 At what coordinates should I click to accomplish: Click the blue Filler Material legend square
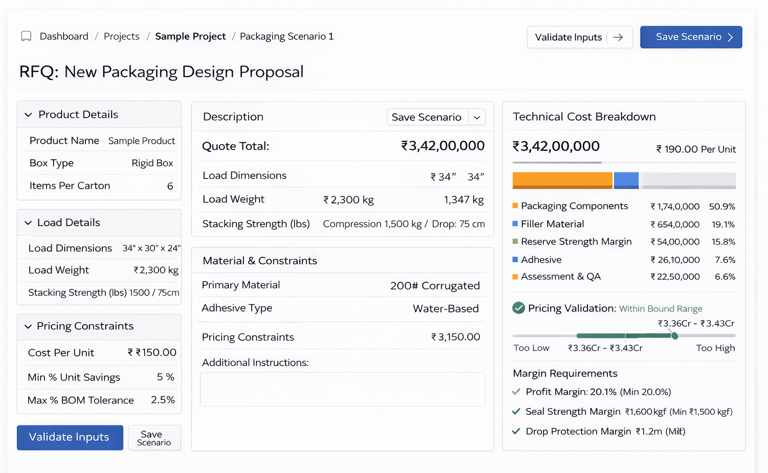coord(515,224)
